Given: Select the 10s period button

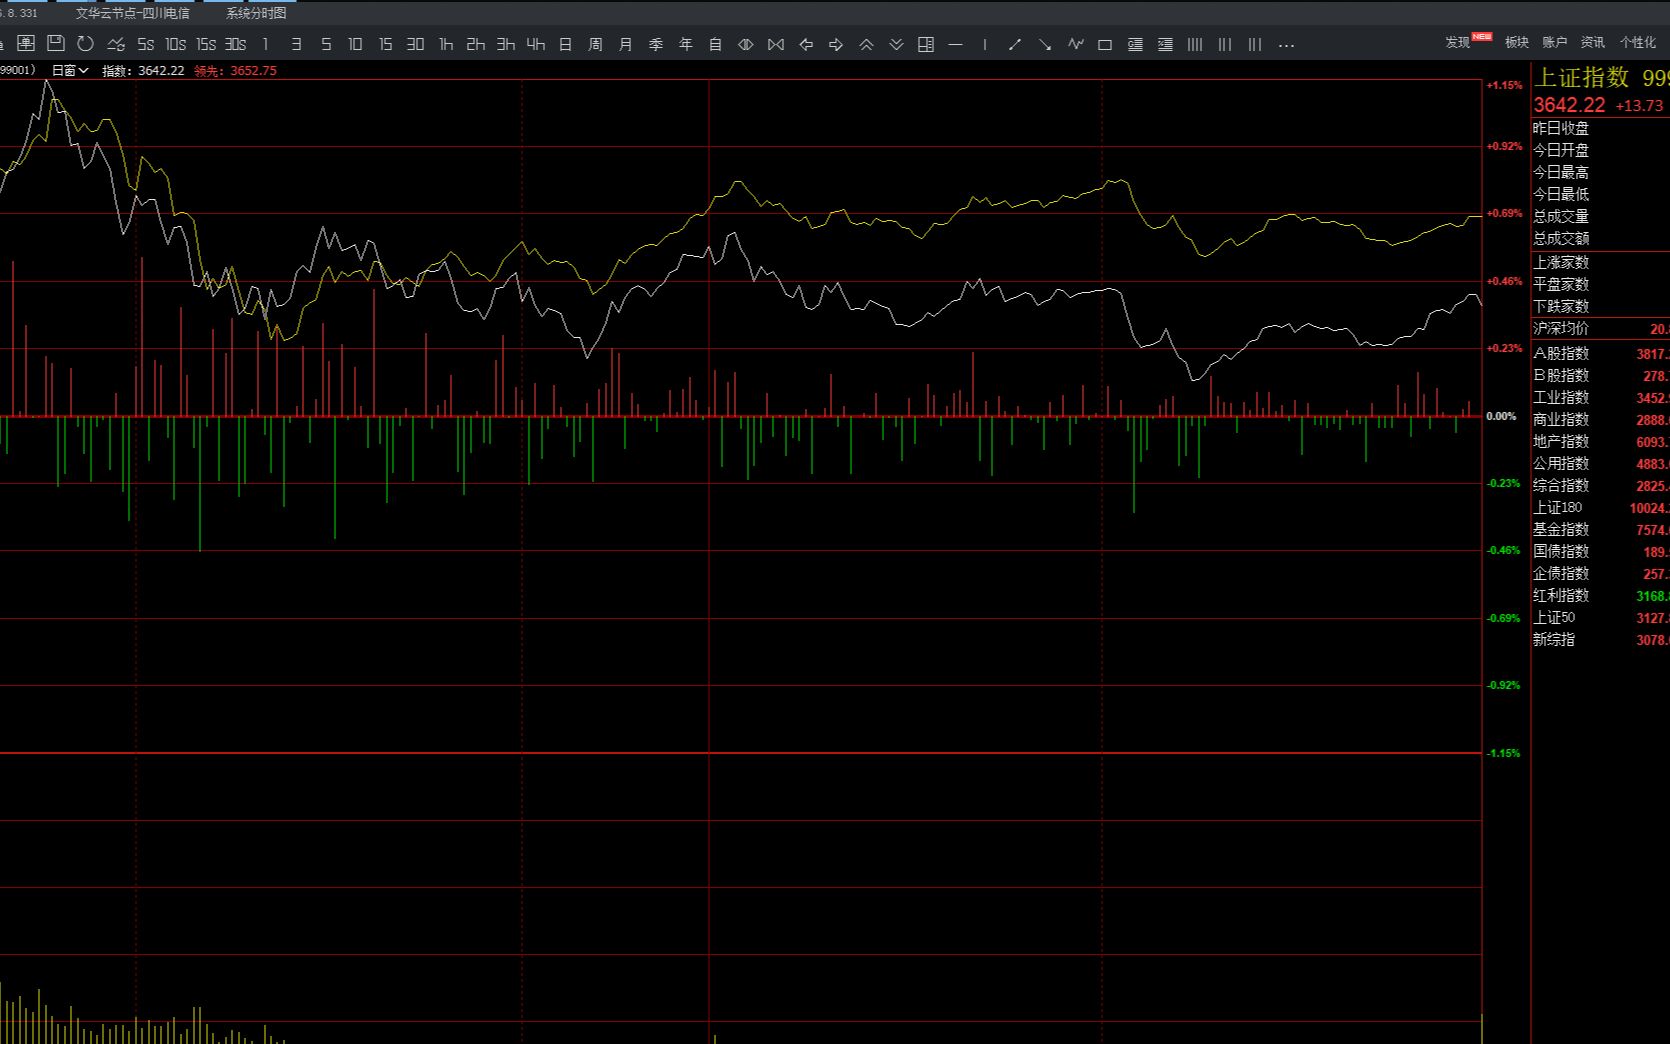Looking at the screenshot, I should [x=176, y=44].
